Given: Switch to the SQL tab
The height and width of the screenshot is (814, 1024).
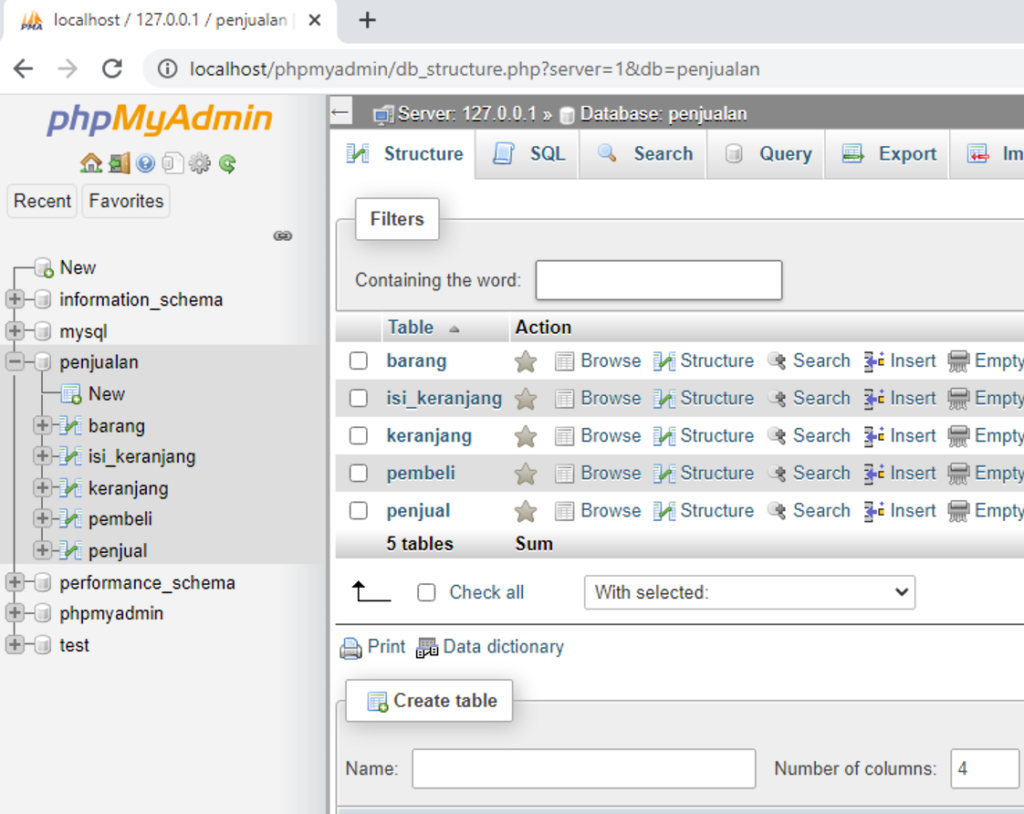Looking at the screenshot, I should click(528, 154).
